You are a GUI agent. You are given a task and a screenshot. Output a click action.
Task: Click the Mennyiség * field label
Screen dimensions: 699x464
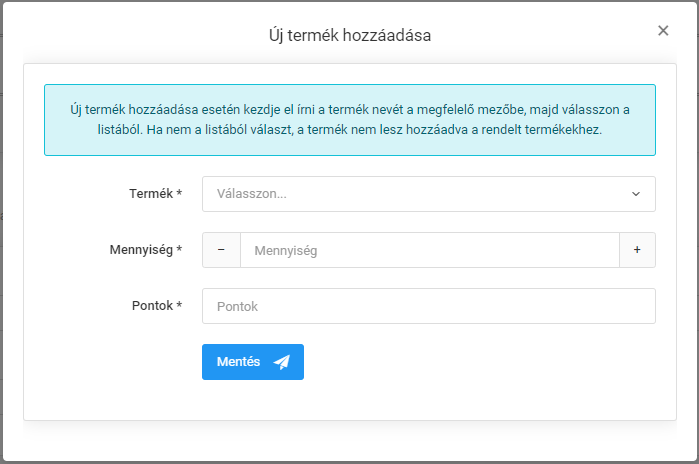[141, 250]
